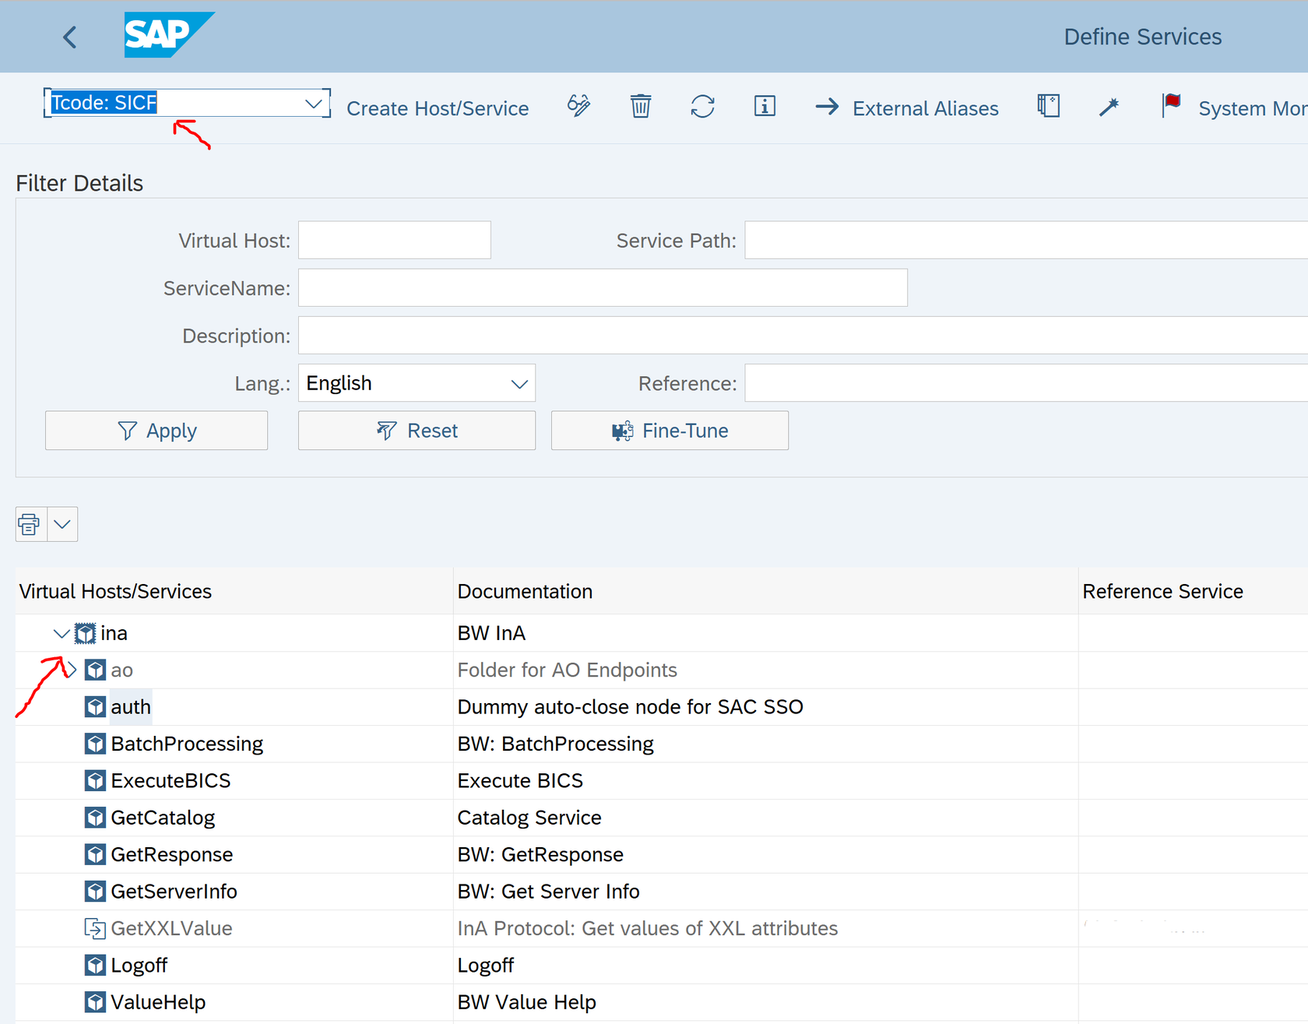Click the change/display glasses-pencil icon
This screenshot has width=1308, height=1024.
point(579,106)
